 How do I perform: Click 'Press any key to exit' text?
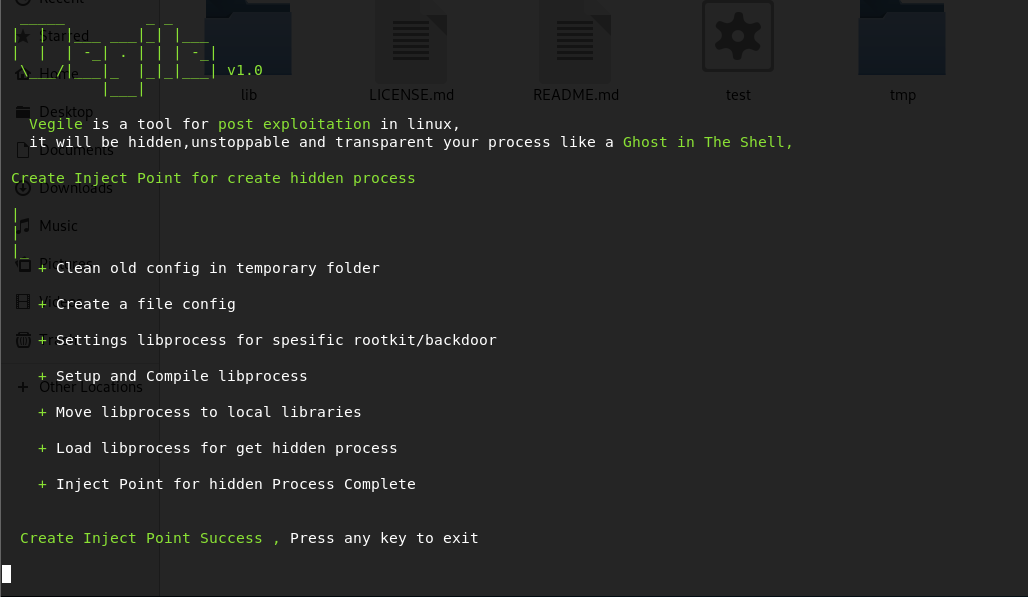(x=384, y=538)
